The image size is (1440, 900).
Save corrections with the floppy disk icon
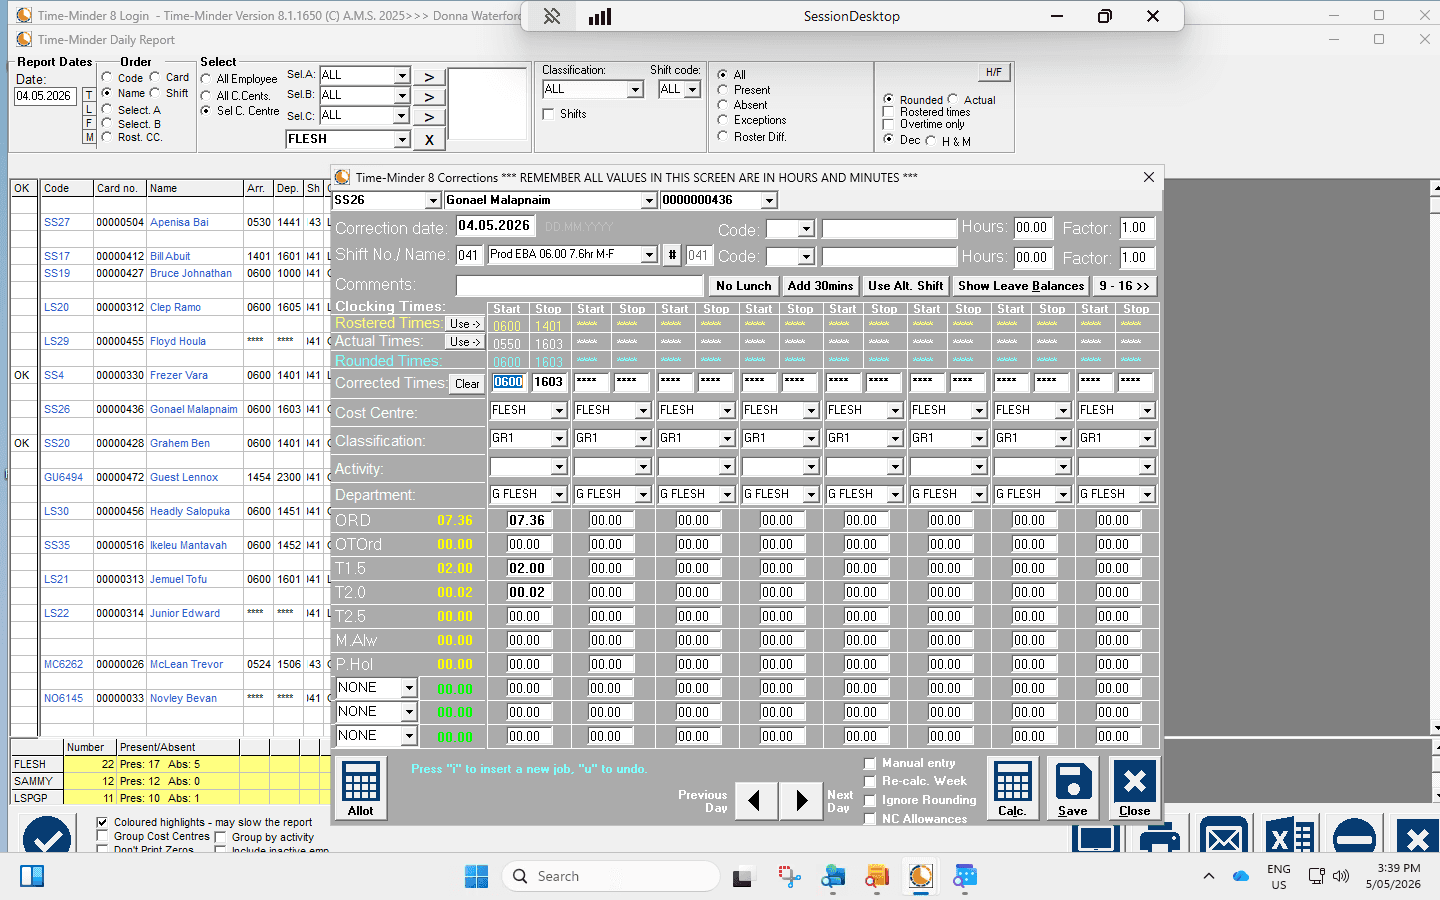coord(1073,788)
